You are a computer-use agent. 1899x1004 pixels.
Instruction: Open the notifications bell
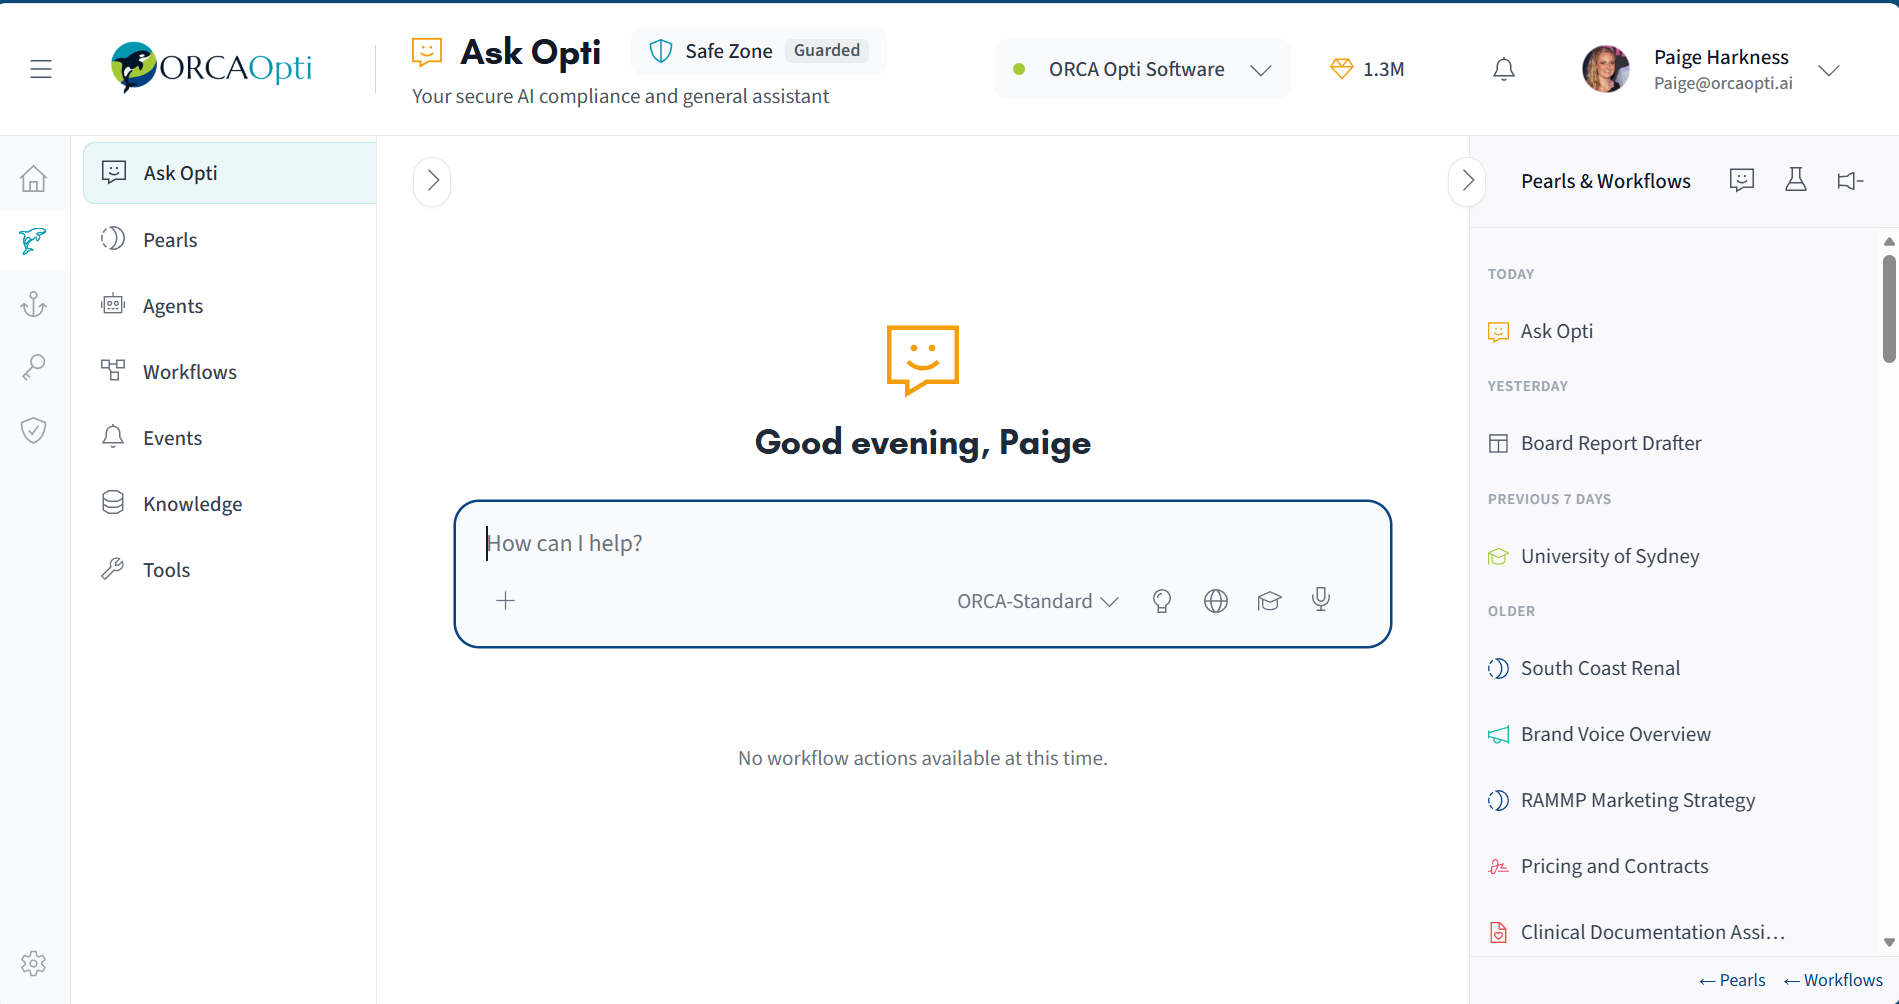(1504, 69)
